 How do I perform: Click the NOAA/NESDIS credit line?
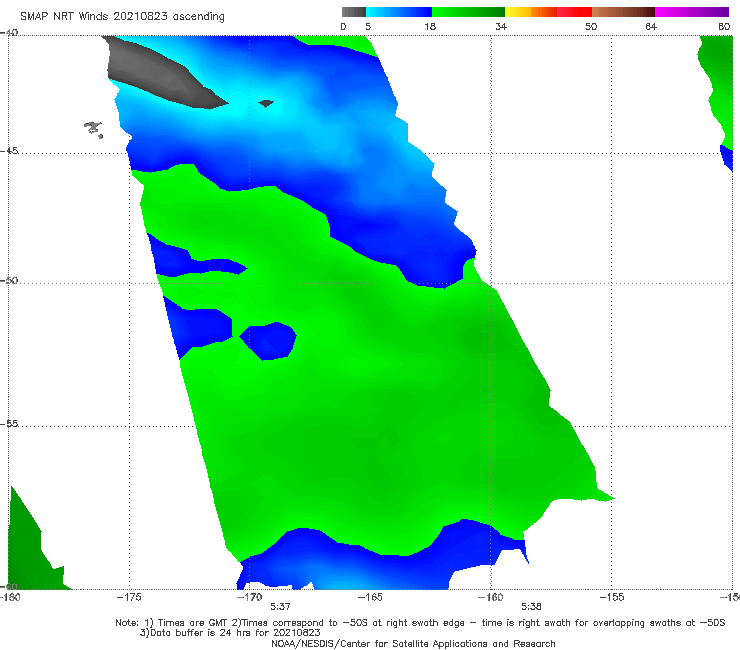click(413, 643)
